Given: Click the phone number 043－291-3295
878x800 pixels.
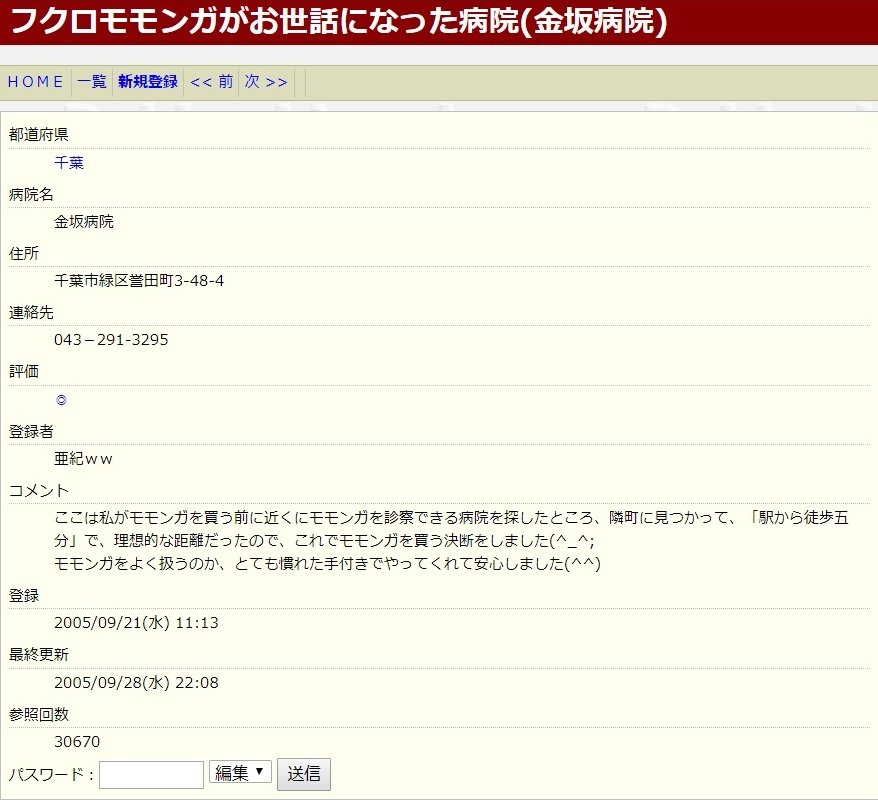Looking at the screenshot, I should (111, 340).
